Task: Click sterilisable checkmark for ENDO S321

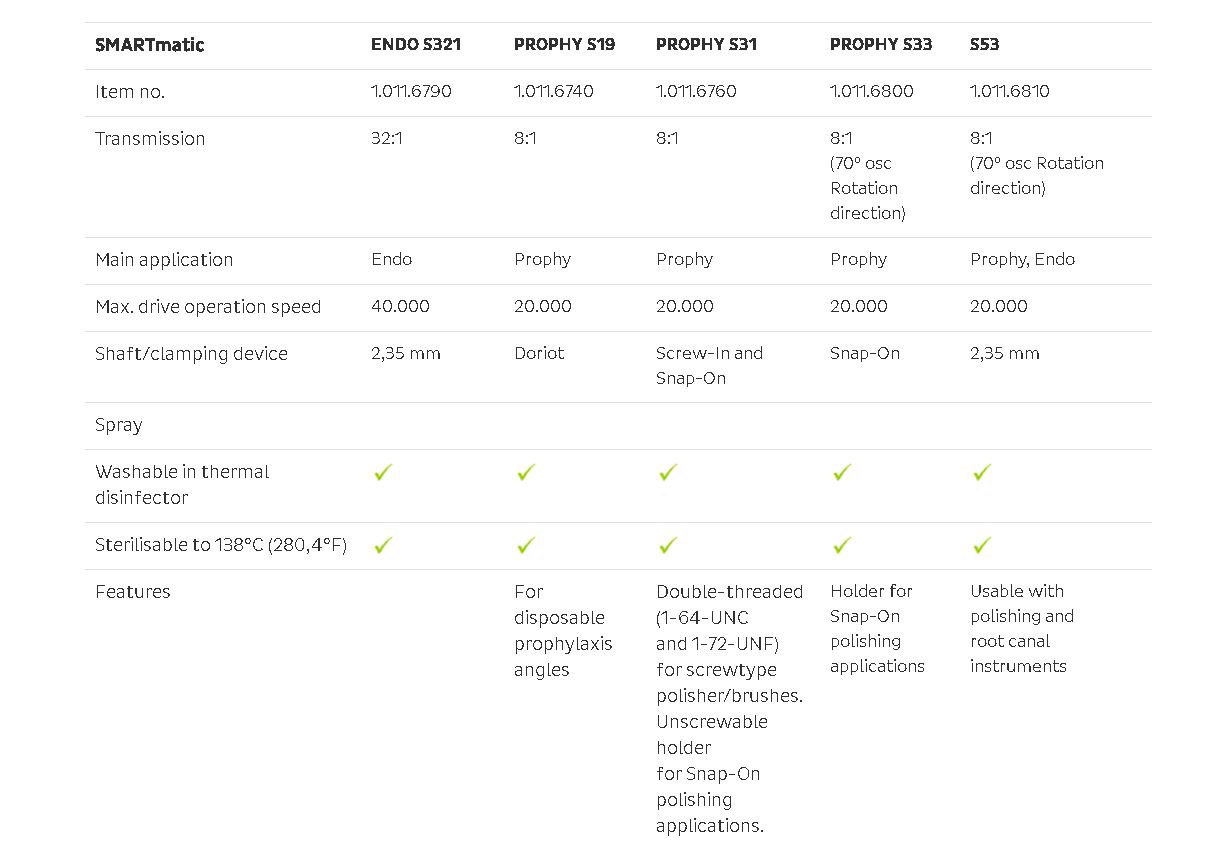Action: tap(383, 545)
